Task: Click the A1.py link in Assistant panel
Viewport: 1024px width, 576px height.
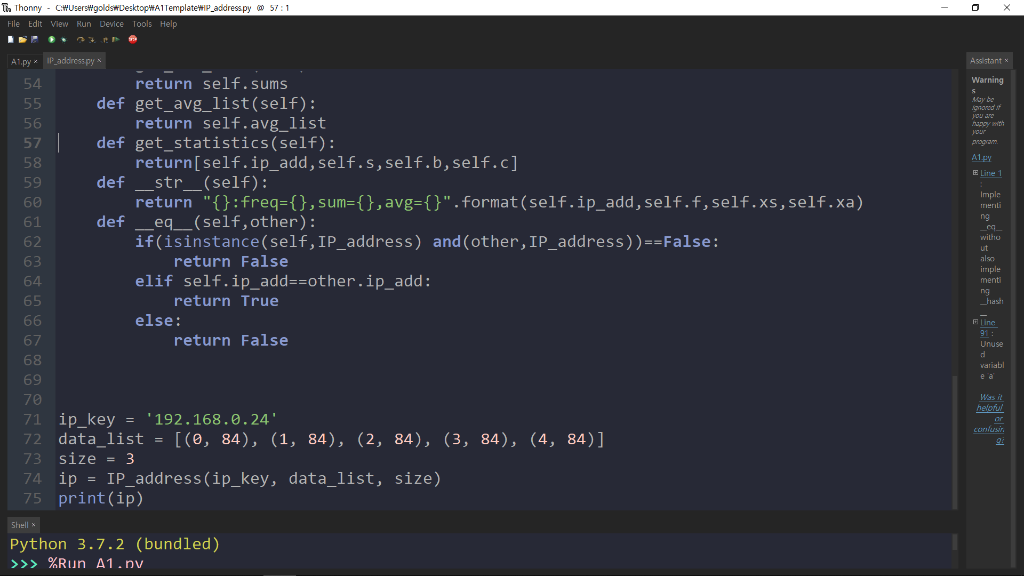Action: [981, 157]
